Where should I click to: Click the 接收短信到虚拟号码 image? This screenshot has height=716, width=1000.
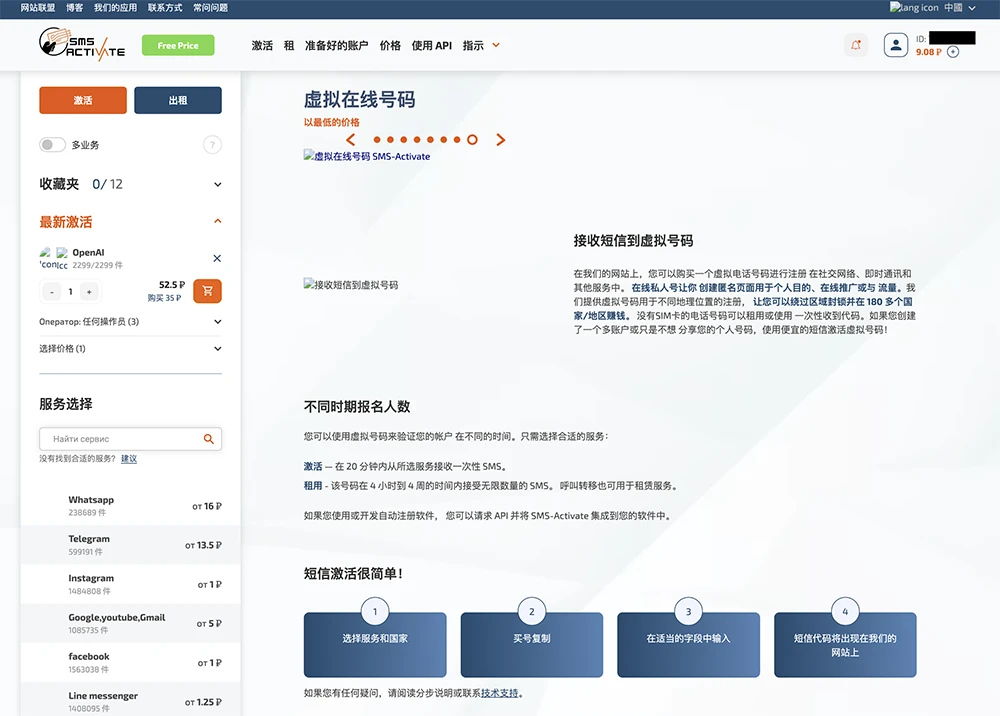pos(351,285)
